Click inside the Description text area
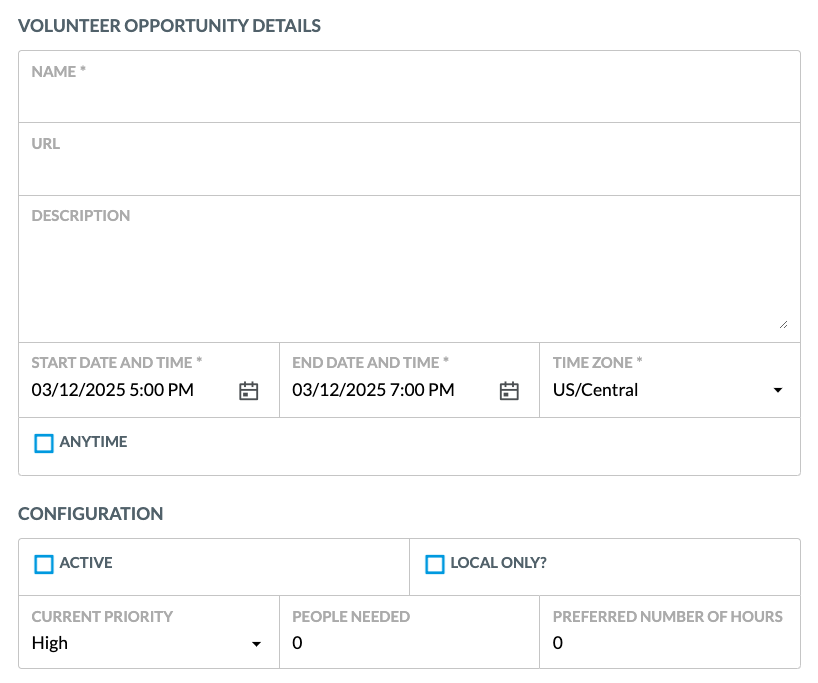This screenshot has width=818, height=683. coord(410,269)
